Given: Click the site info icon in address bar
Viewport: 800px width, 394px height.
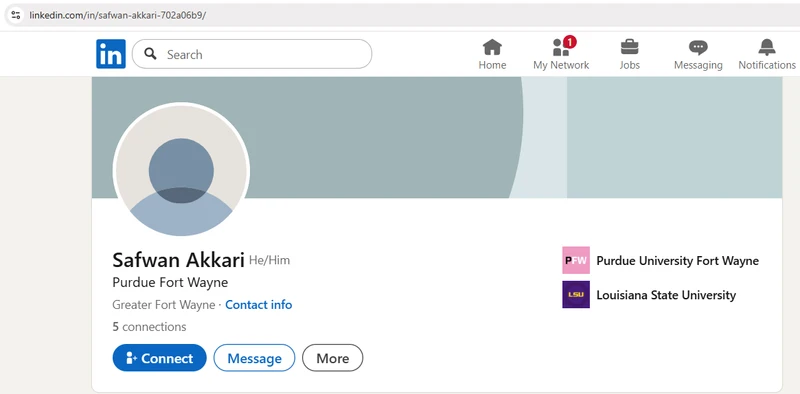Looking at the screenshot, I should (x=16, y=15).
